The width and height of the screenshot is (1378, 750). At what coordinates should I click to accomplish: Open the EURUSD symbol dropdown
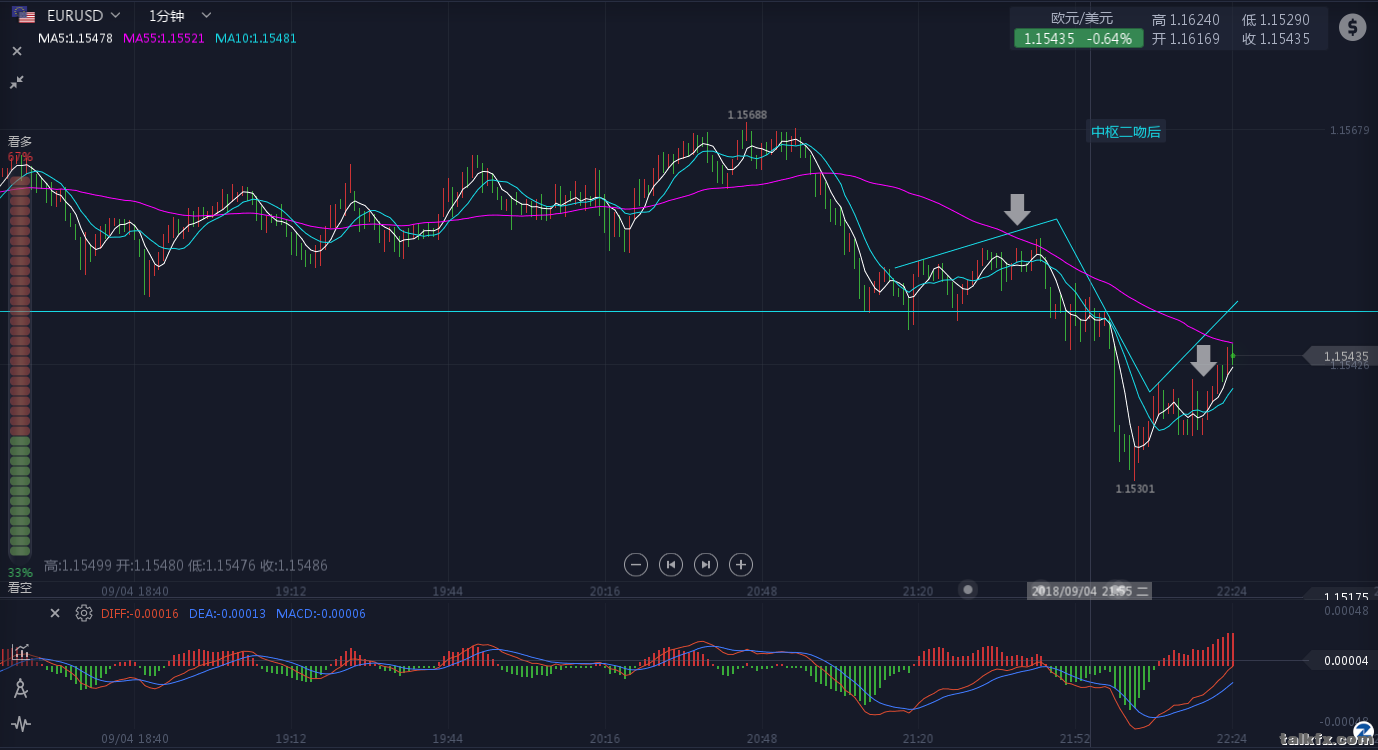tap(84, 16)
